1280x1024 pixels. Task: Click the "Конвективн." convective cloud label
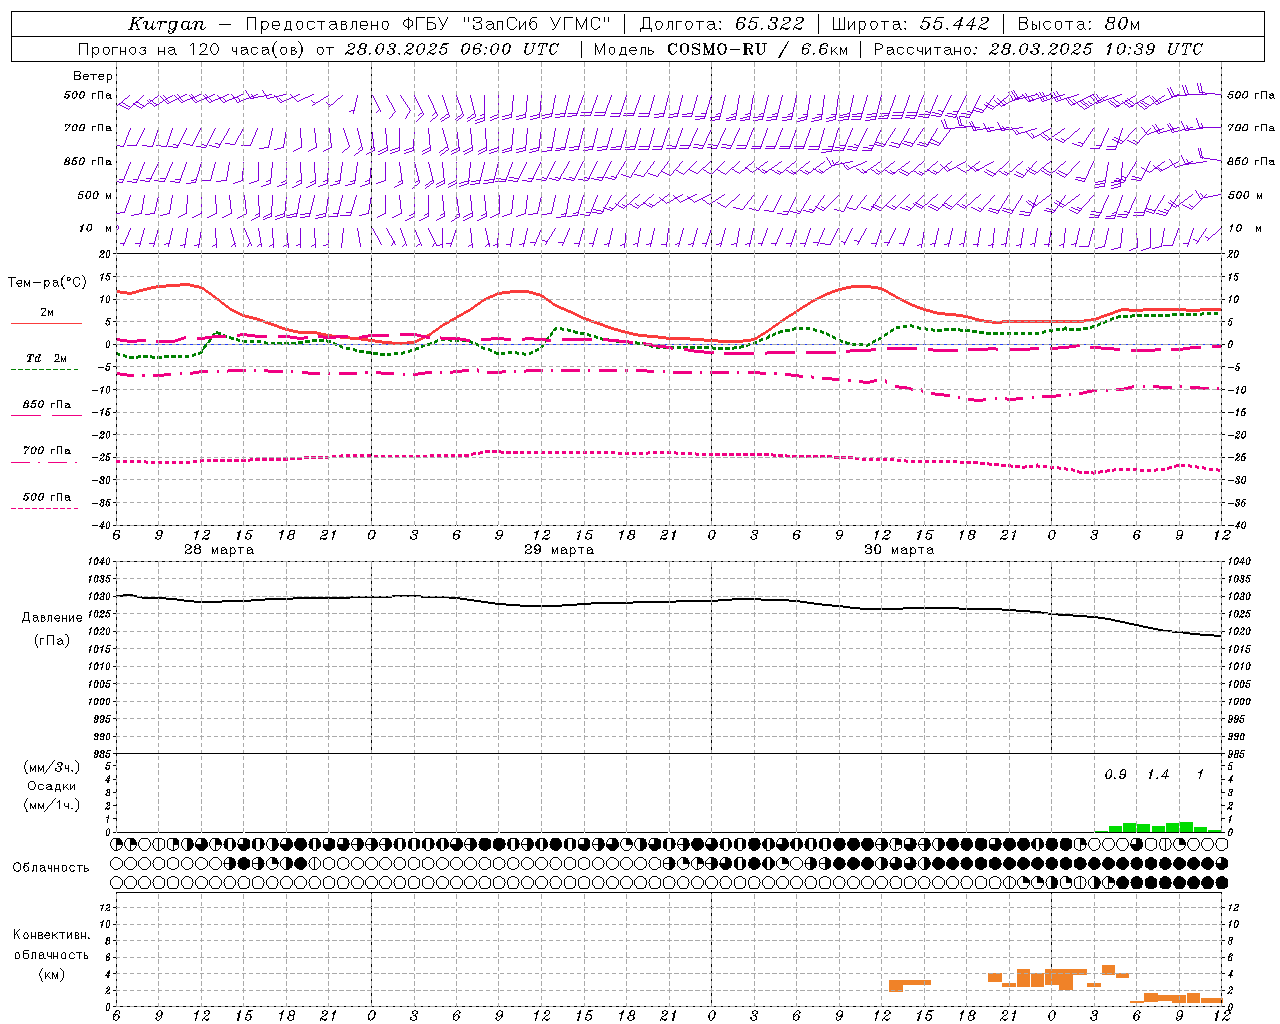click(x=52, y=935)
